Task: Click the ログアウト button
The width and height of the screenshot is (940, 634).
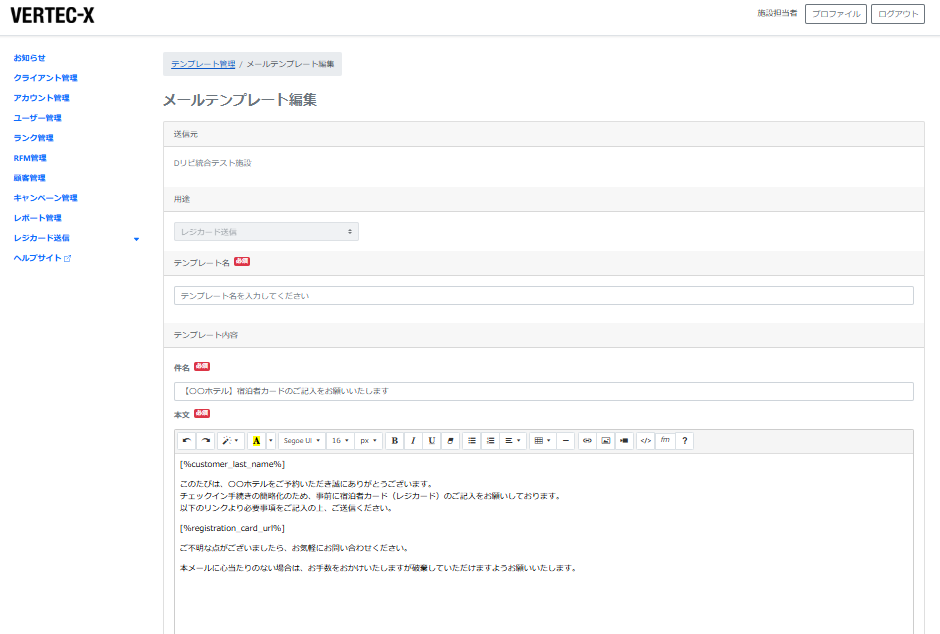Action: (897, 14)
